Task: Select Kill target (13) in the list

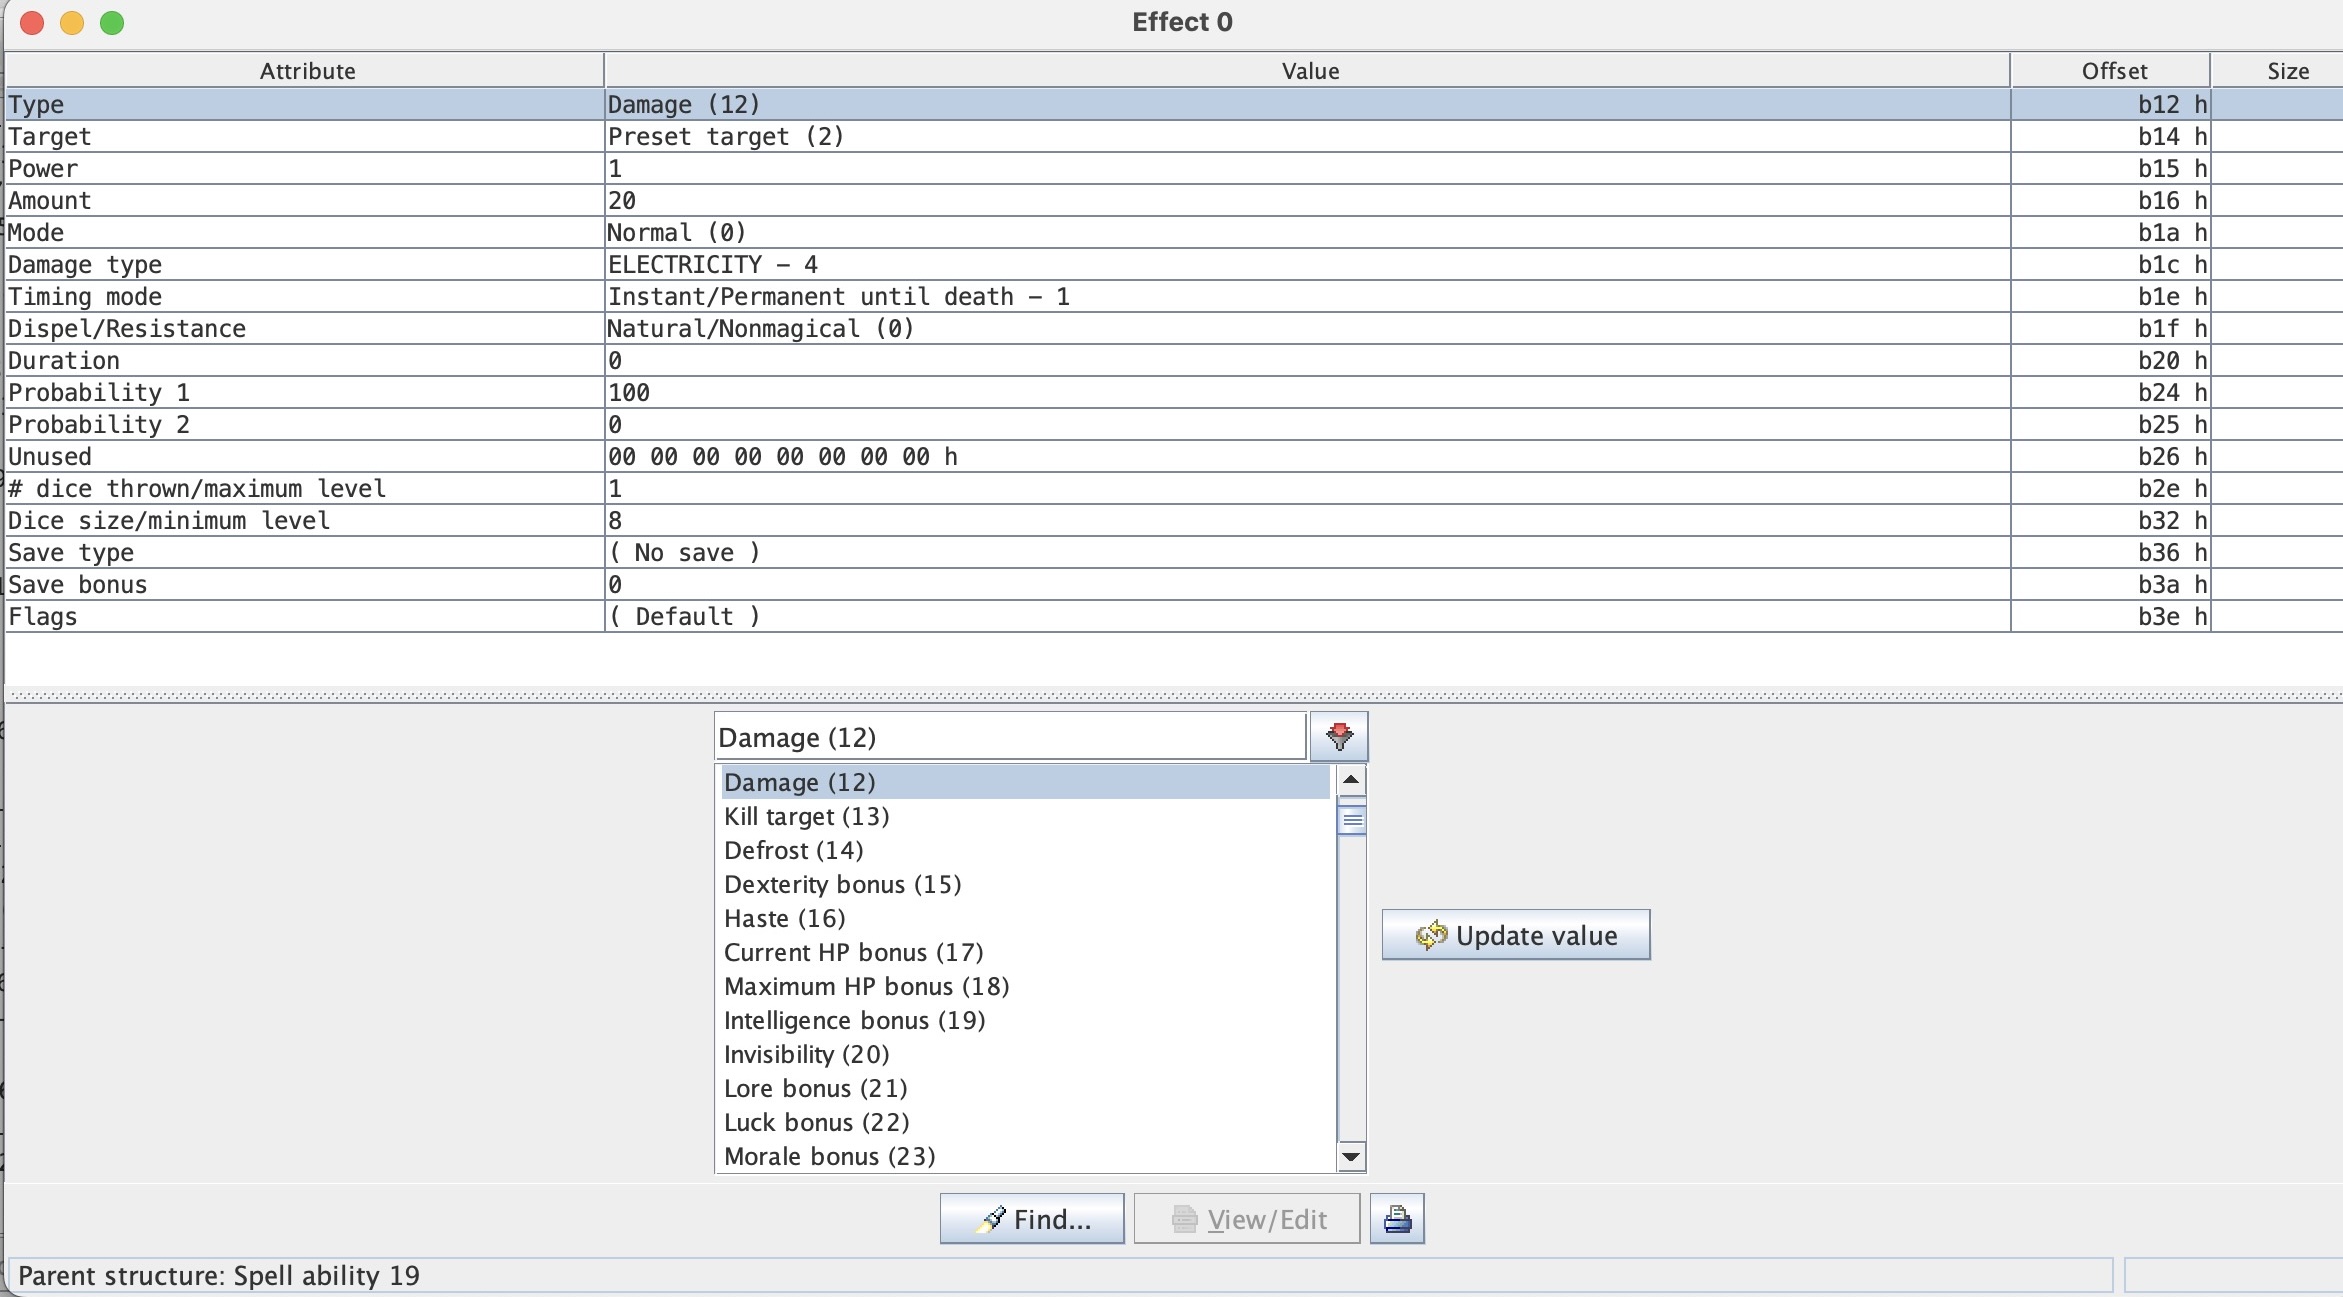Action: click(x=1027, y=816)
